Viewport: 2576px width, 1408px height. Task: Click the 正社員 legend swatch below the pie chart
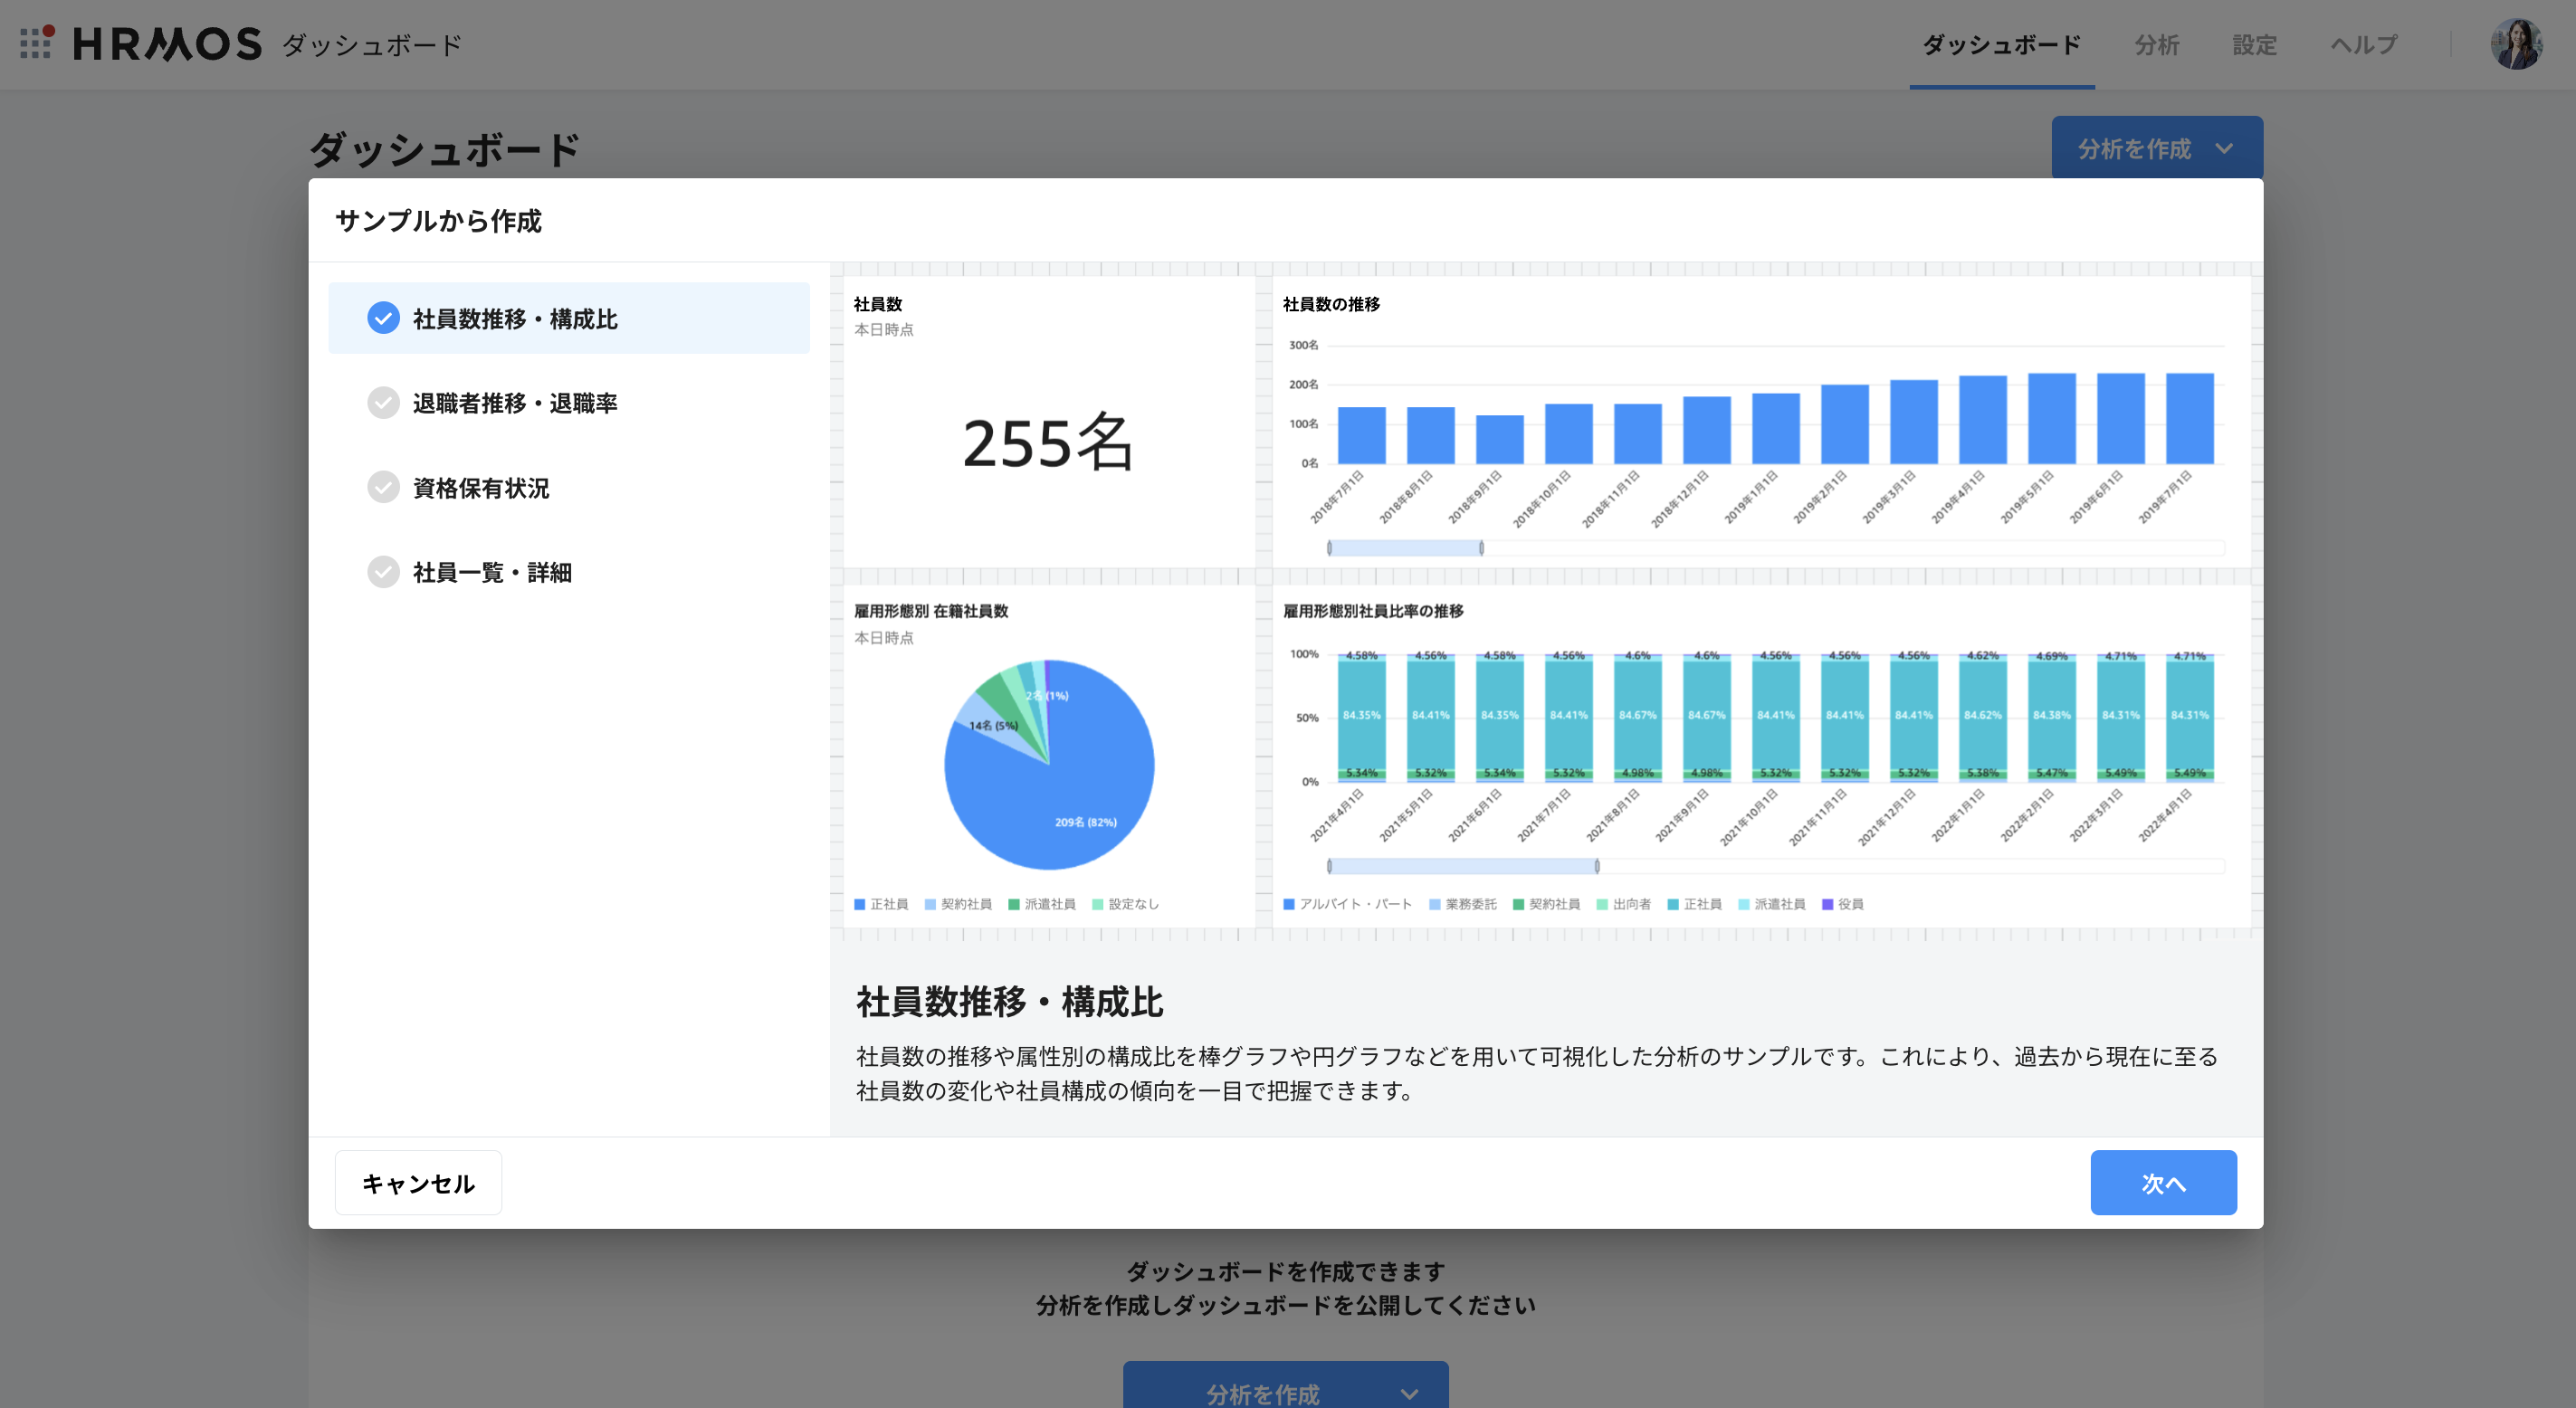pos(859,903)
